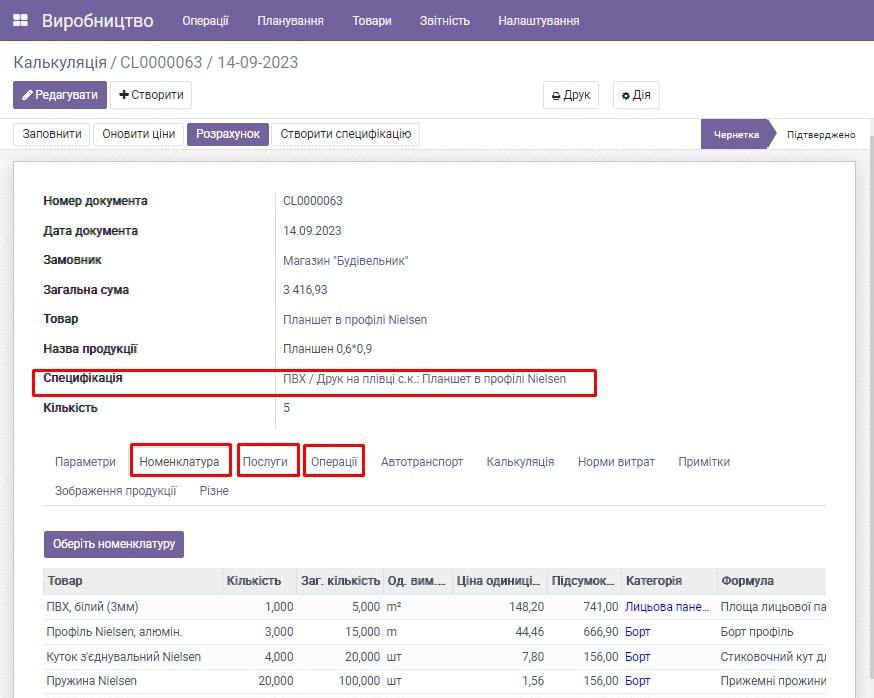The height and width of the screenshot is (698, 874).
Task: Select the ПВХ, білий (3мм) row
Action: (x=435, y=607)
